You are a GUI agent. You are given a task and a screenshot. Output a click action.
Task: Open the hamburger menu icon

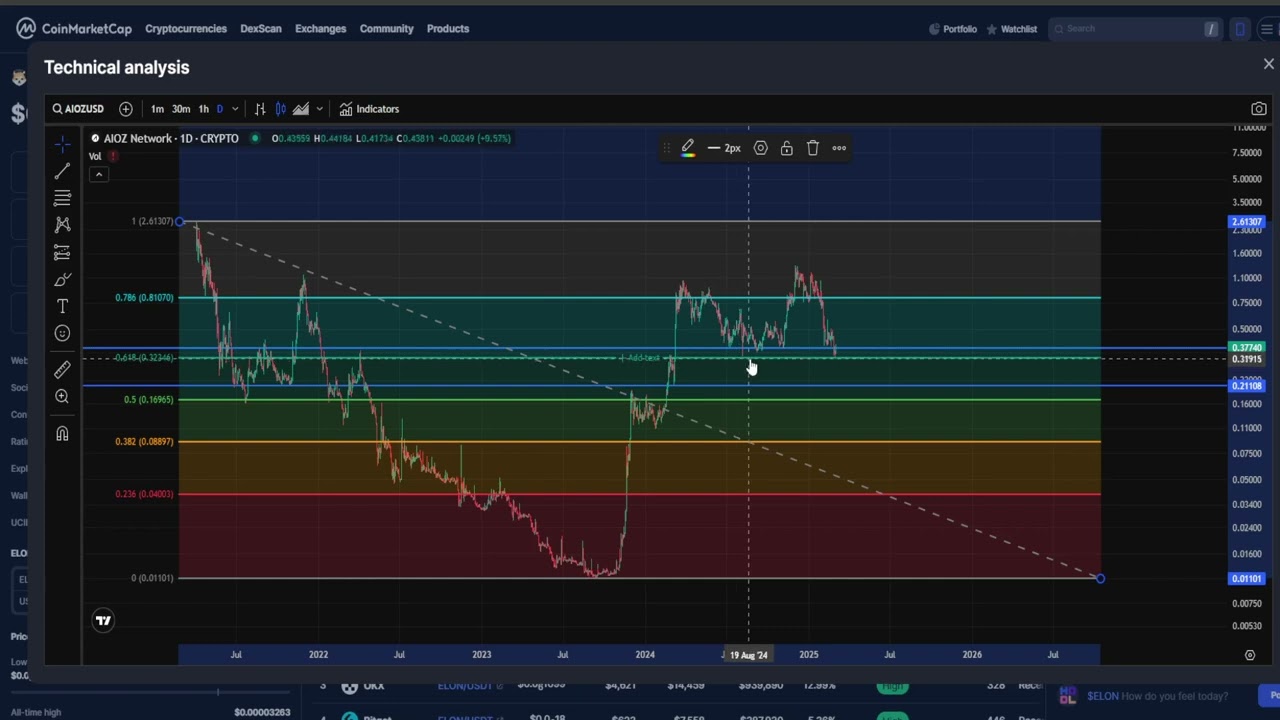(1267, 29)
